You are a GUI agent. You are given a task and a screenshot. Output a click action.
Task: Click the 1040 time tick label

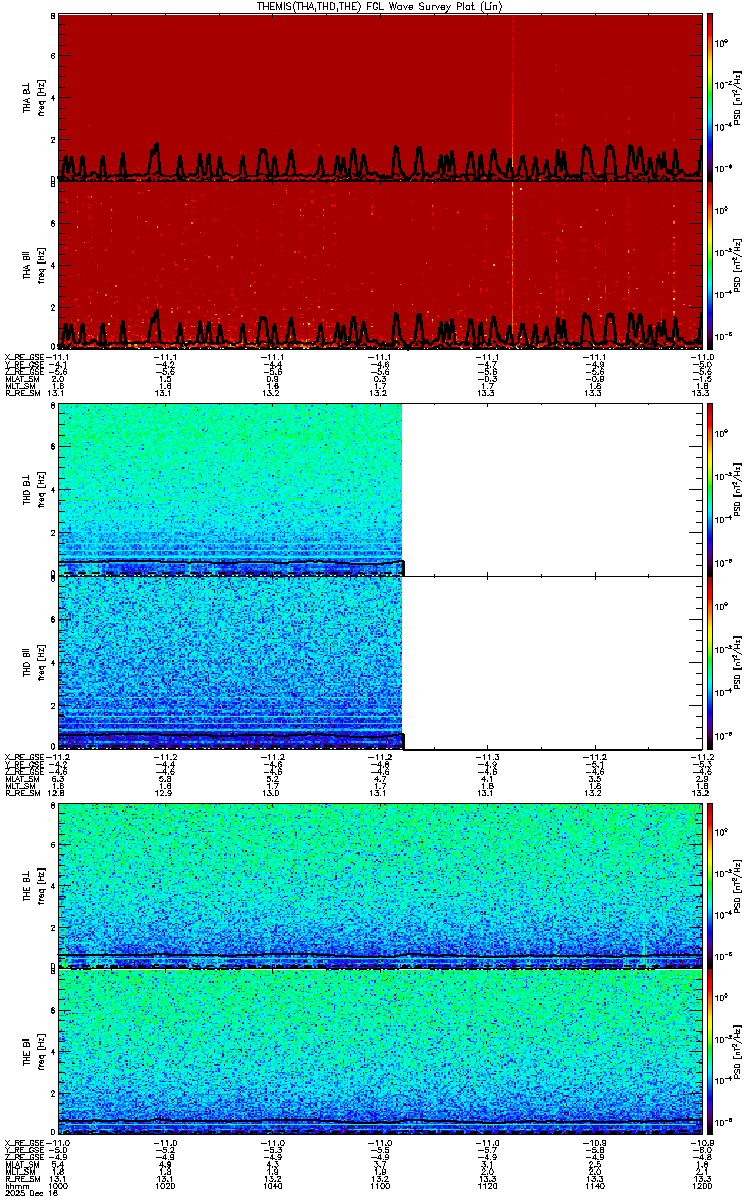pyautogui.click(x=273, y=1186)
